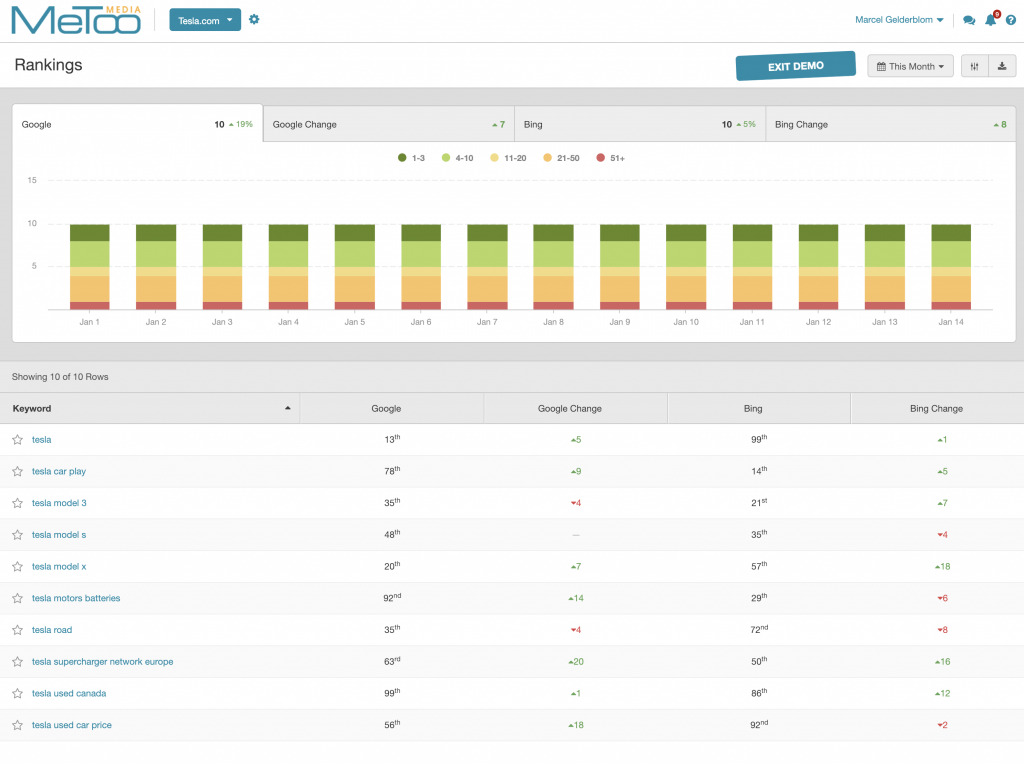Star the 'tesla' keyword
The image size is (1024, 764).
tap(18, 439)
